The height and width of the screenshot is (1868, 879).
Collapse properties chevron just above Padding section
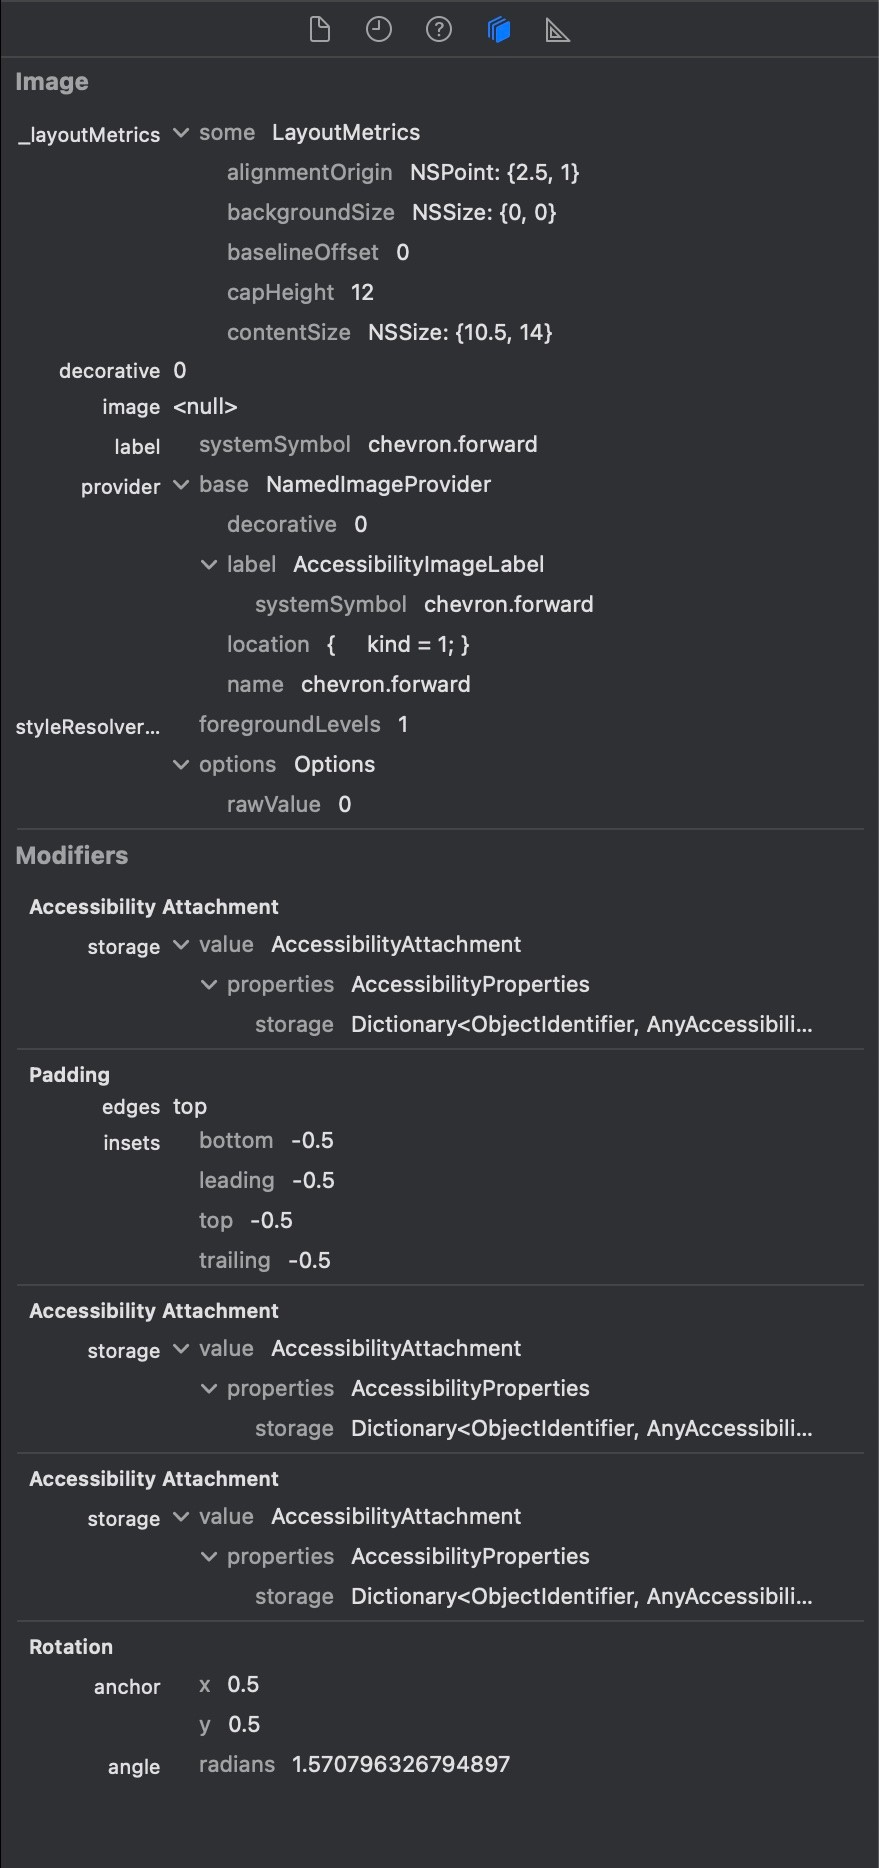pyautogui.click(x=209, y=985)
